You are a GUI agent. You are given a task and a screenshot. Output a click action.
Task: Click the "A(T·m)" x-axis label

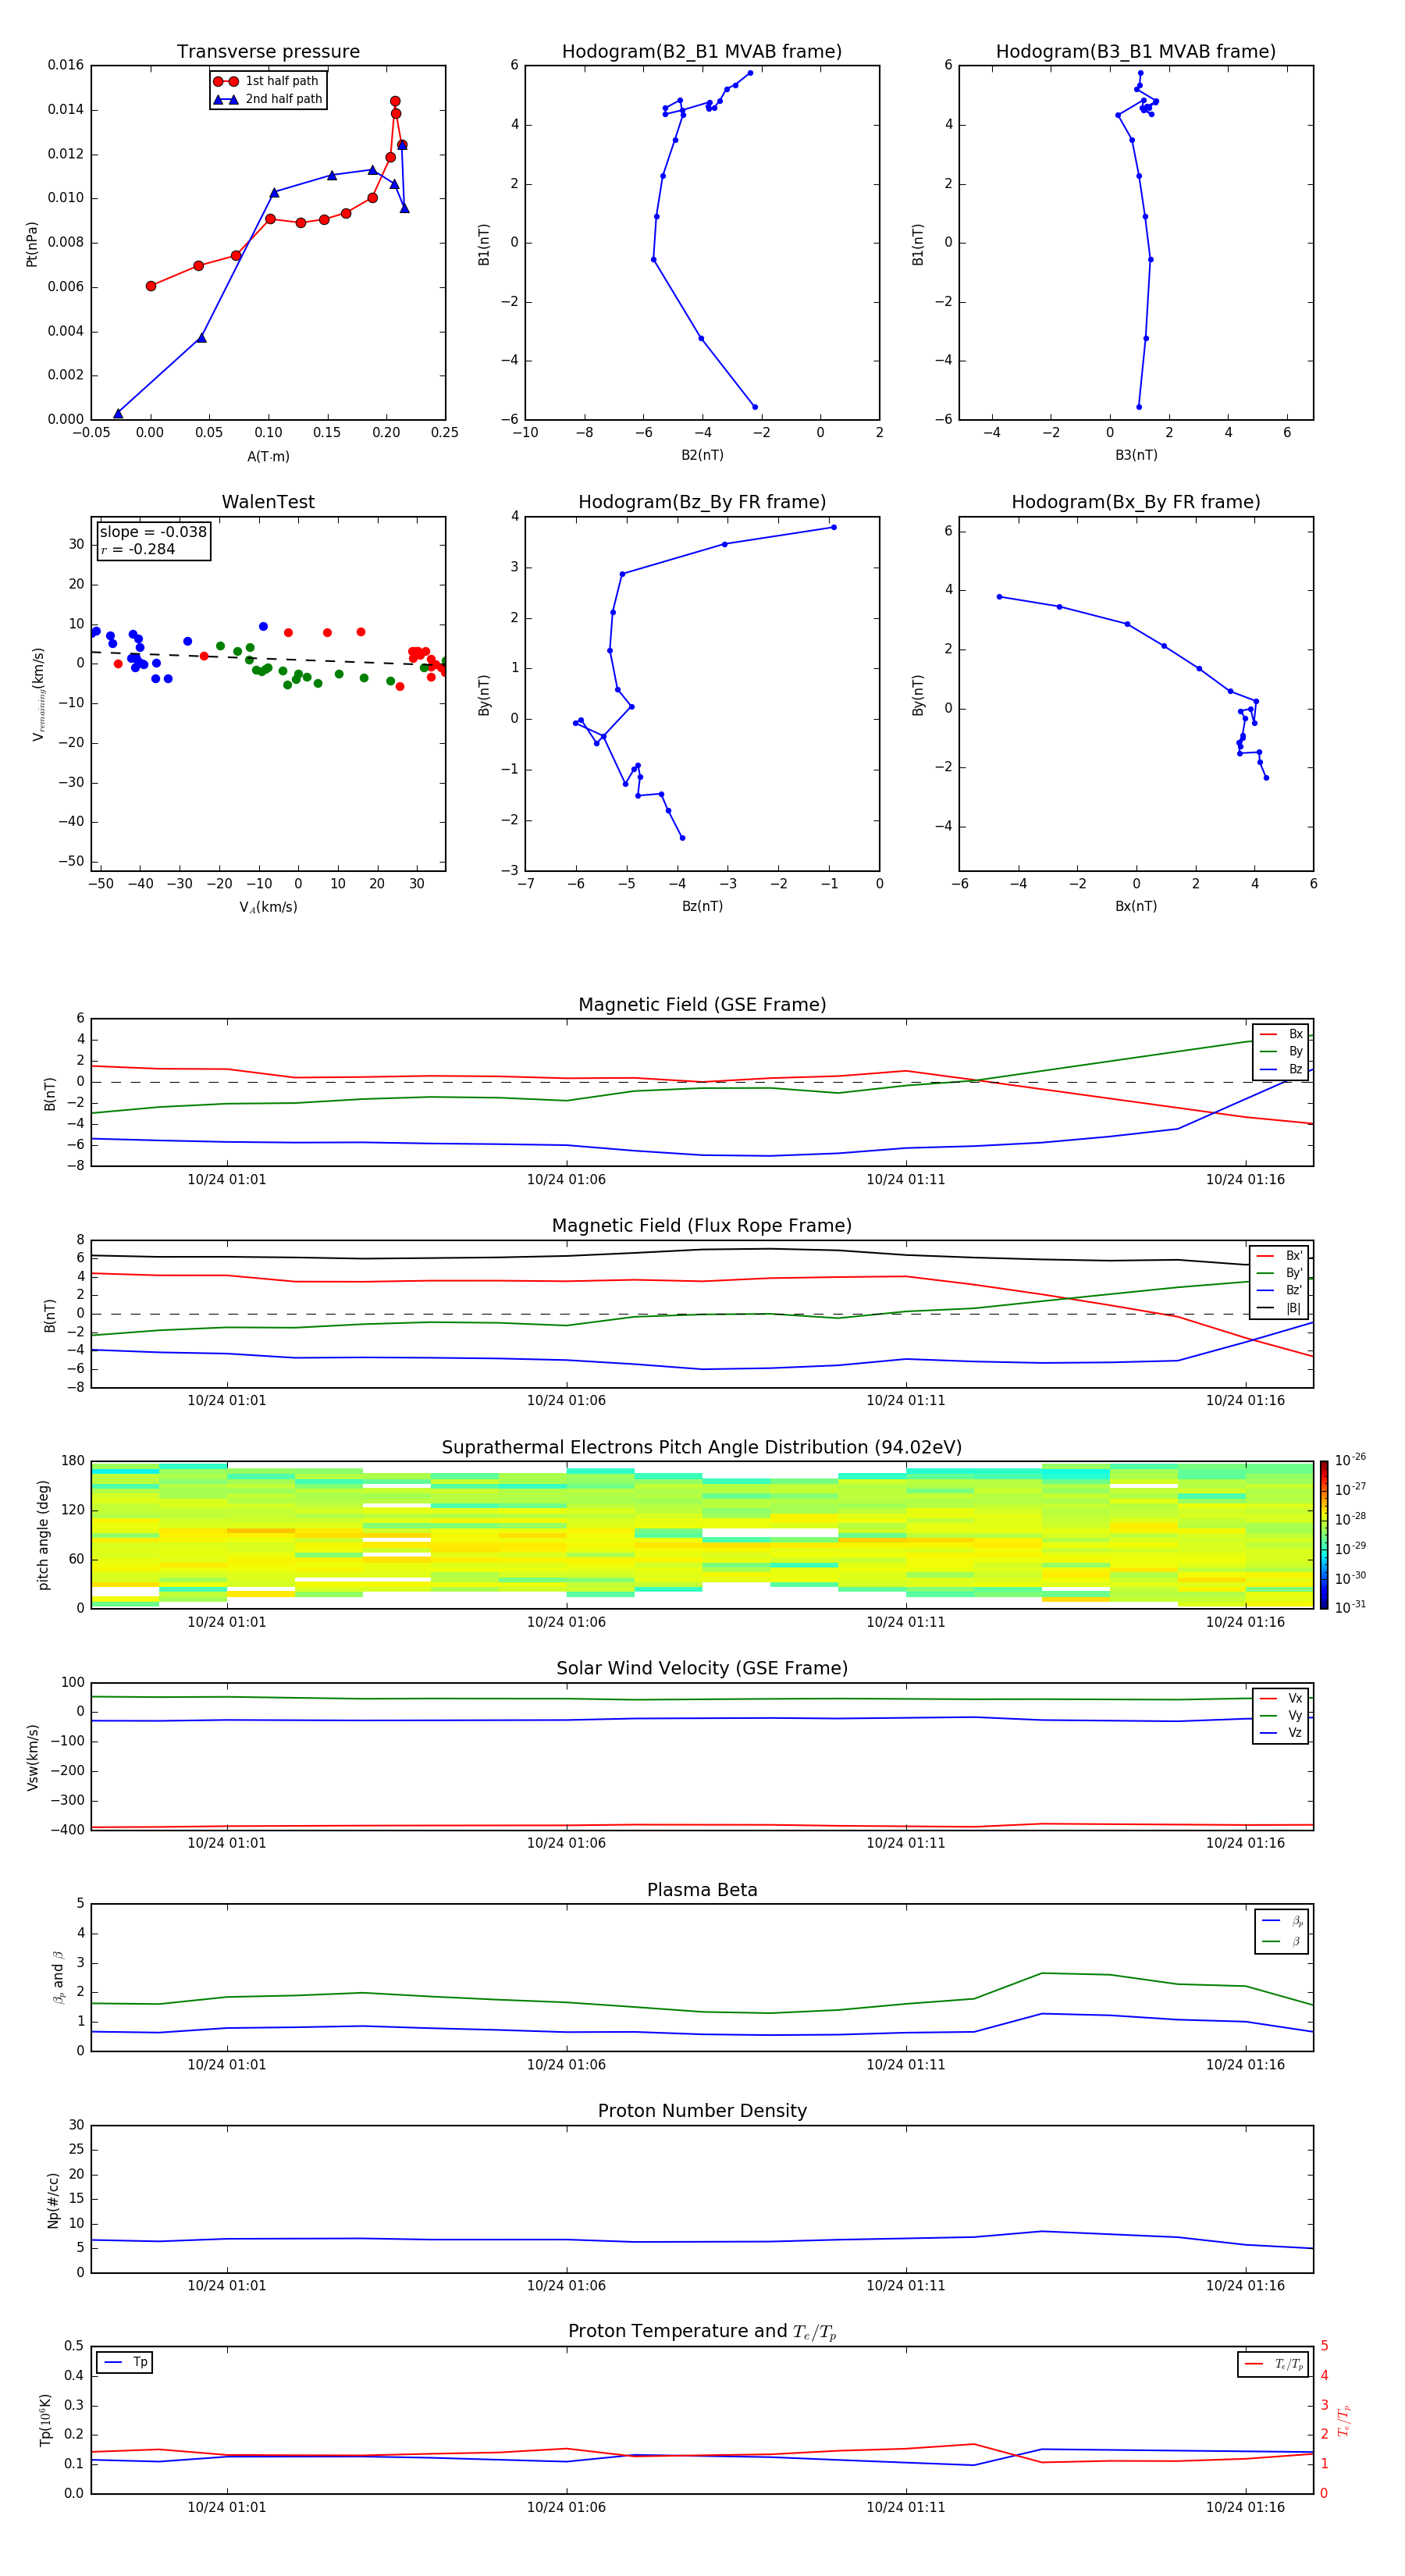point(268,456)
